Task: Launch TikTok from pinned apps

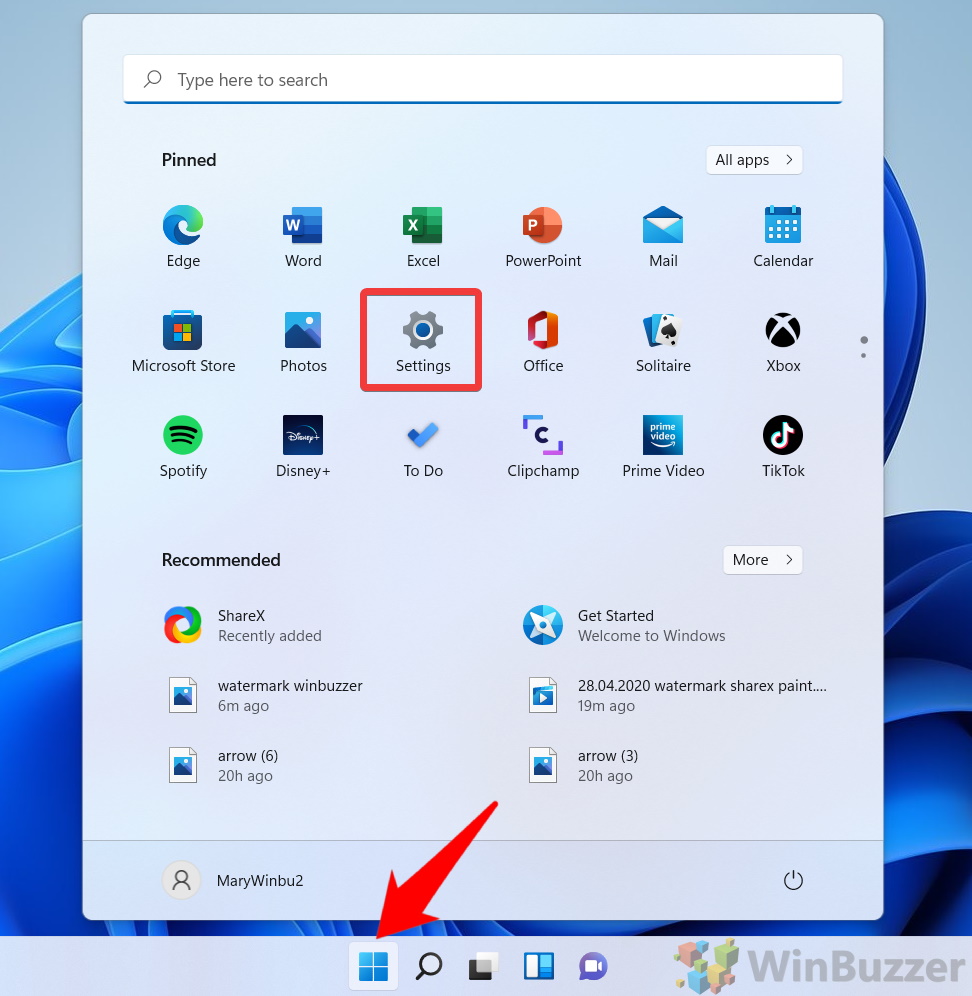Action: point(783,446)
